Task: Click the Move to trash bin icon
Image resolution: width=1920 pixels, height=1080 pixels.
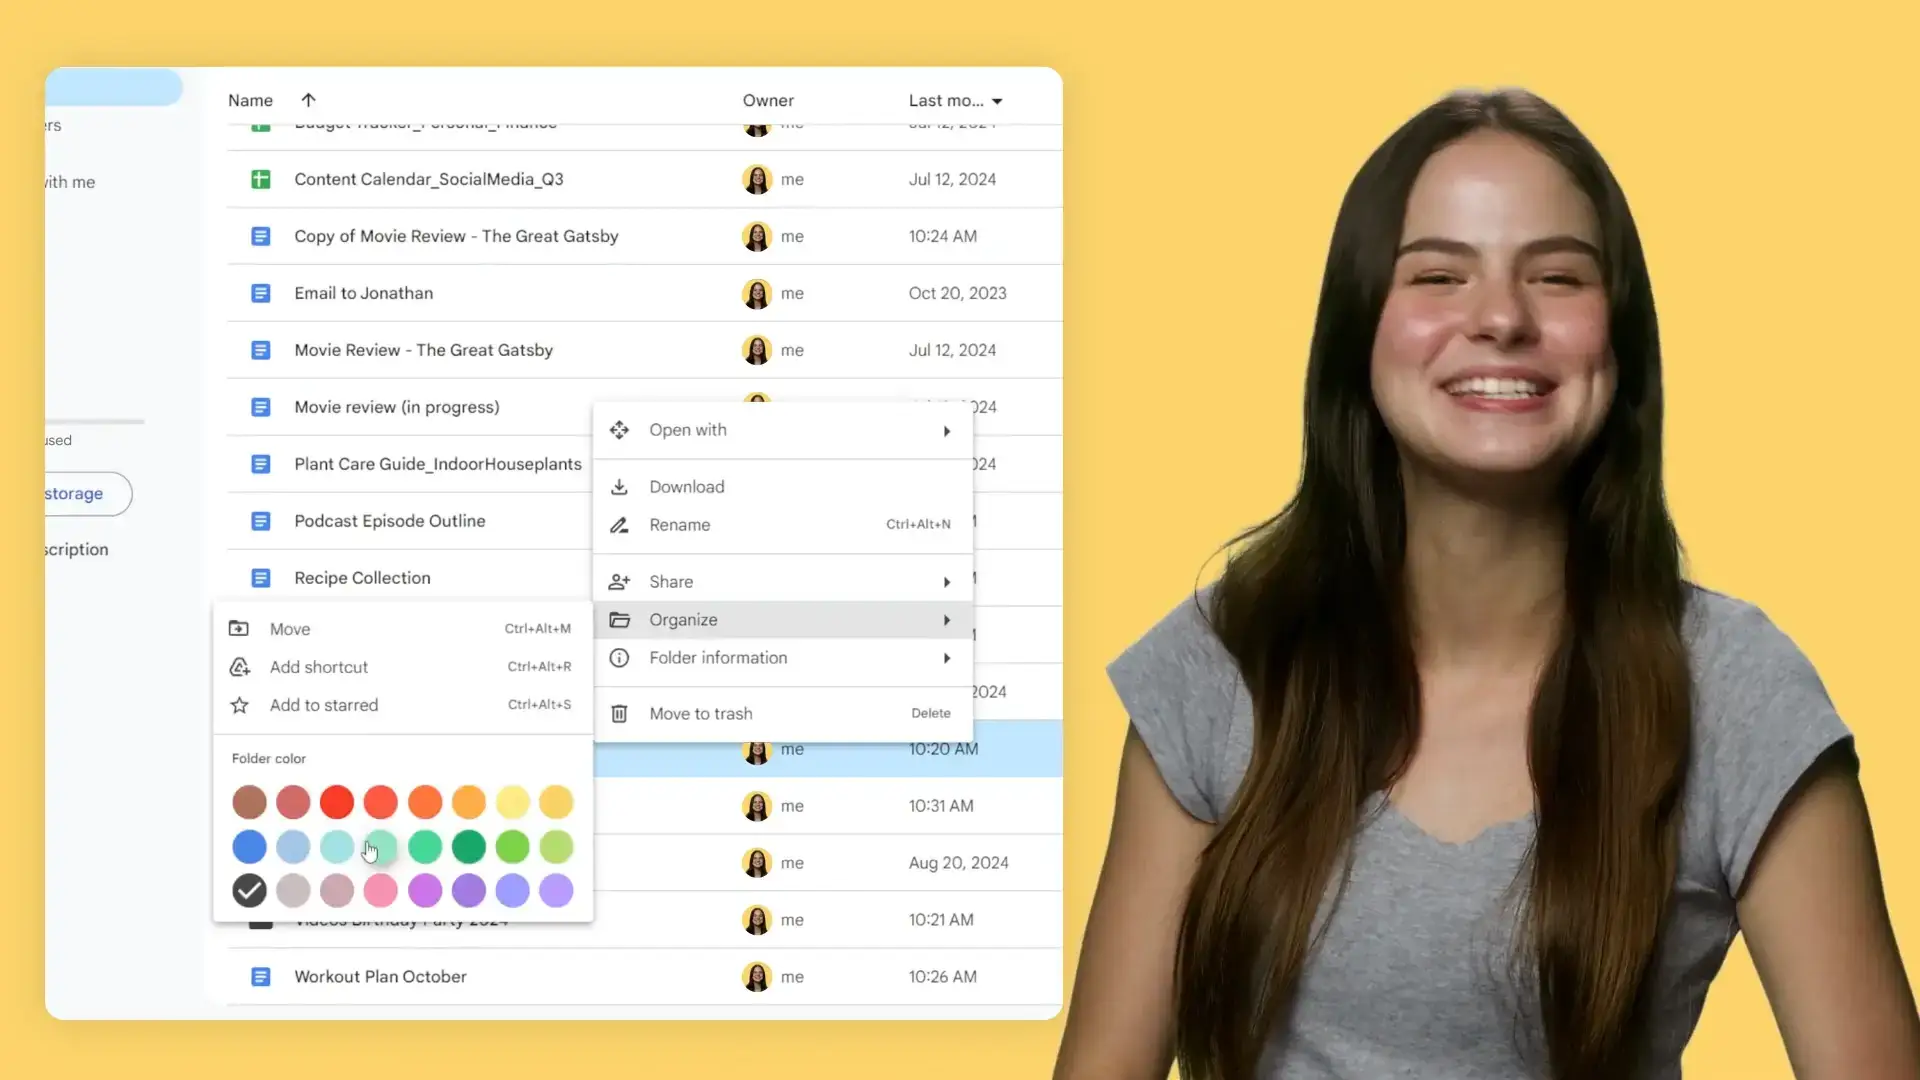Action: [x=619, y=714]
